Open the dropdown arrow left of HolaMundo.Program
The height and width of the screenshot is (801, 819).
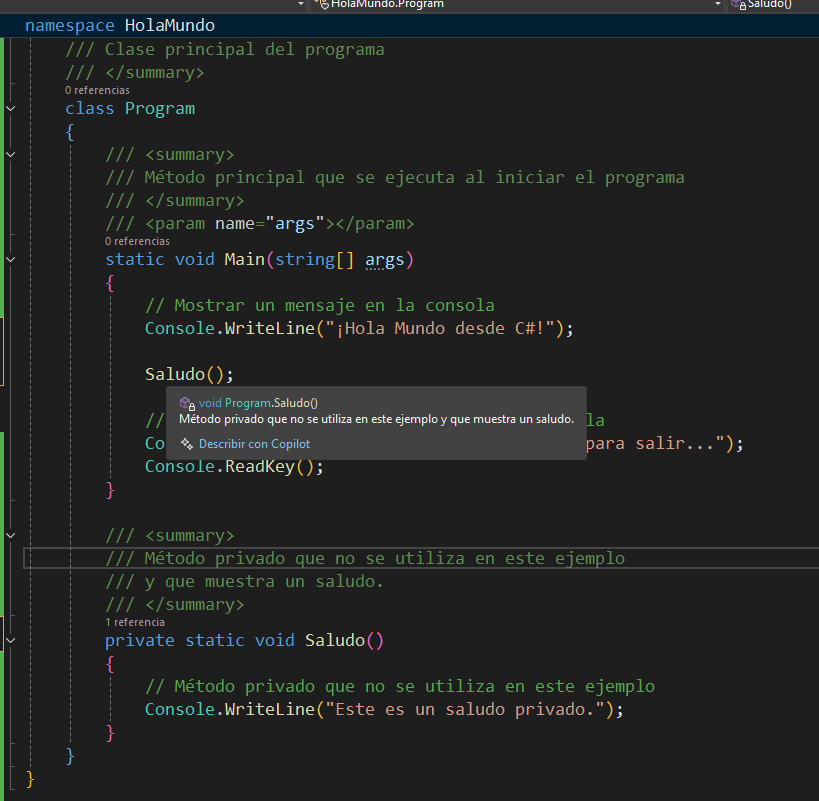(x=301, y=4)
